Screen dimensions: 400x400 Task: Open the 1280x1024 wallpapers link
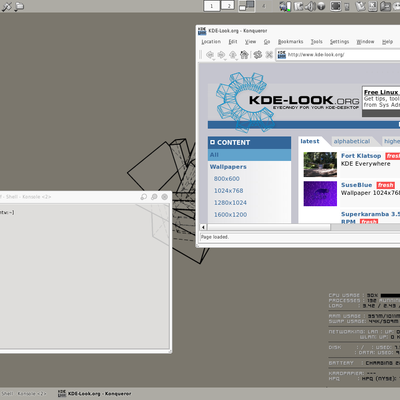(x=230, y=203)
